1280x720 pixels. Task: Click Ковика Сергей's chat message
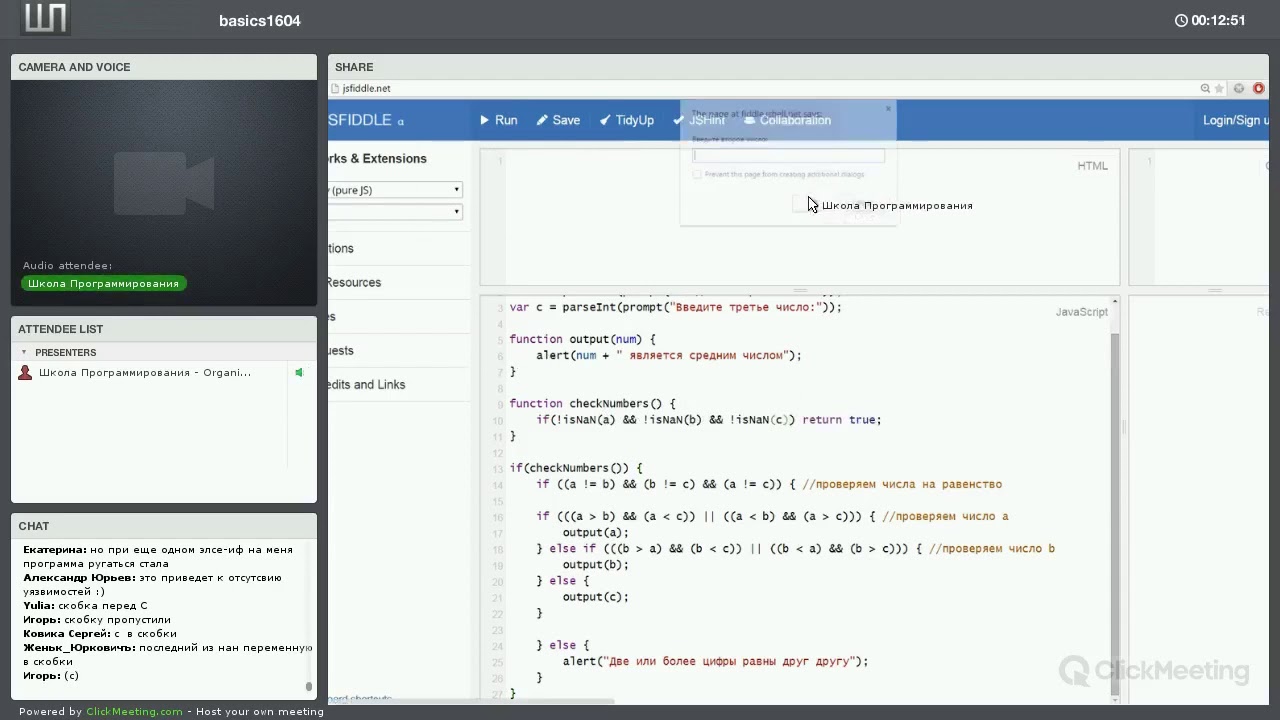[100, 633]
